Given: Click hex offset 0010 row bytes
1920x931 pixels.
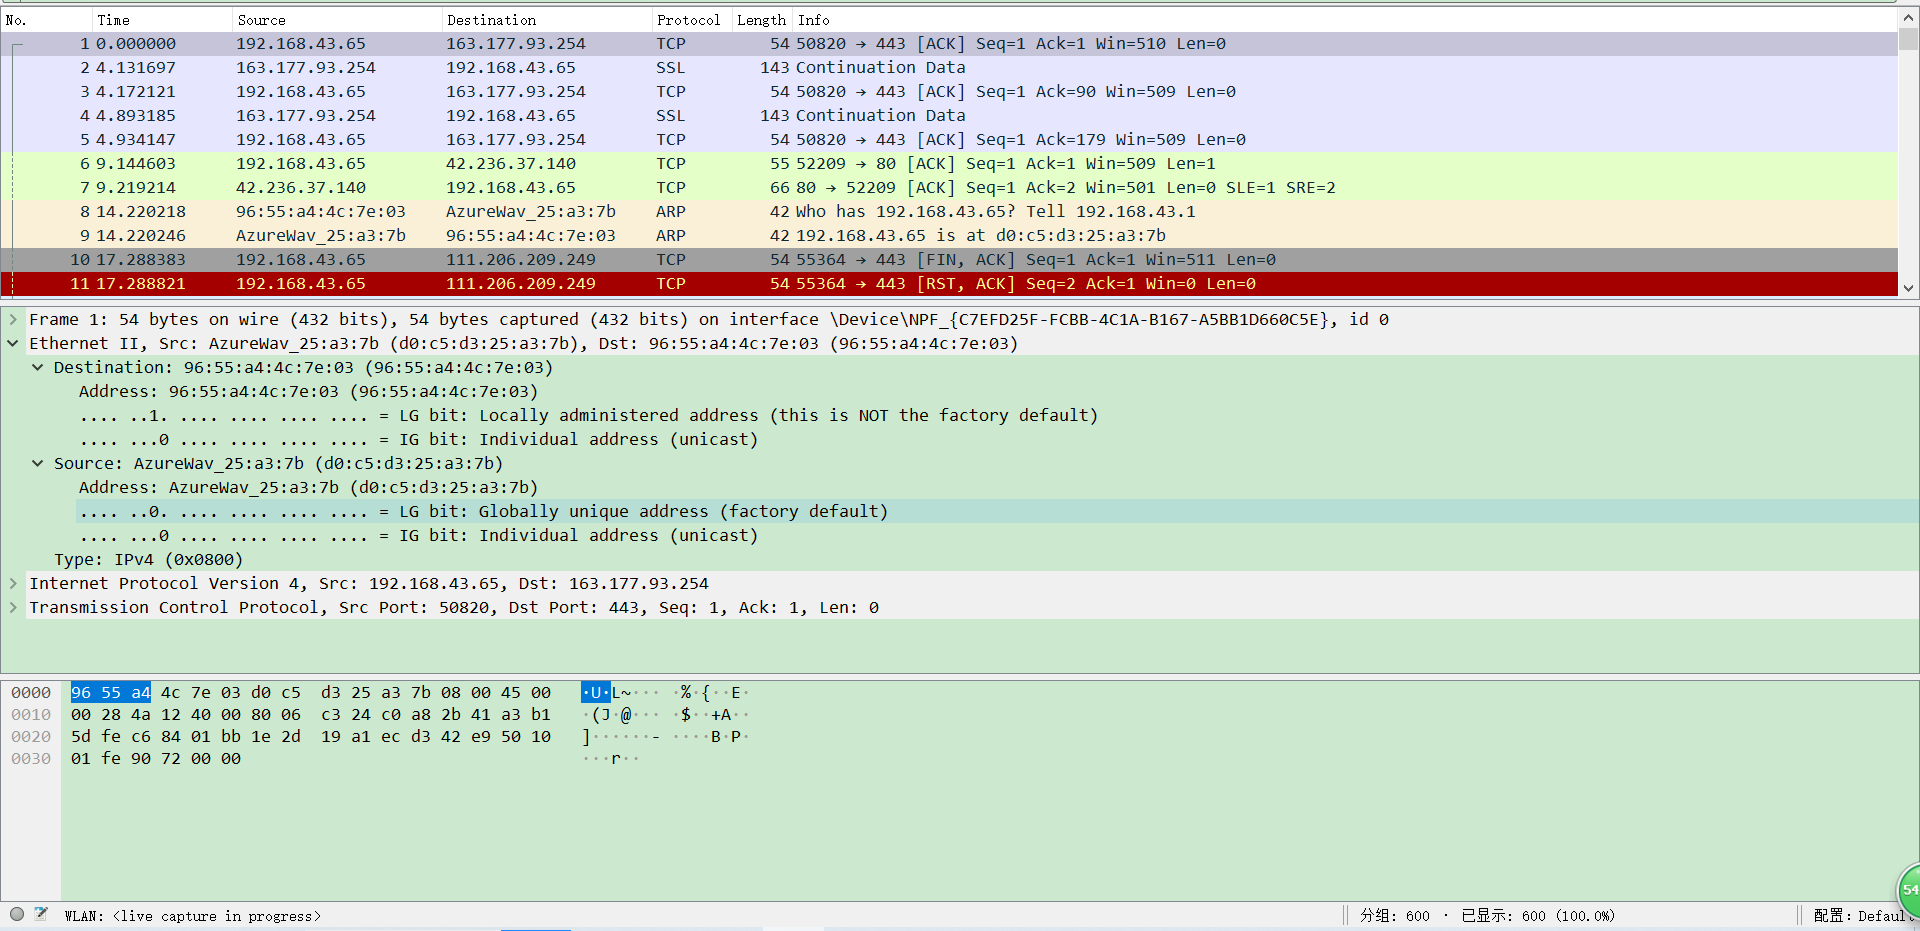Looking at the screenshot, I should [x=310, y=714].
